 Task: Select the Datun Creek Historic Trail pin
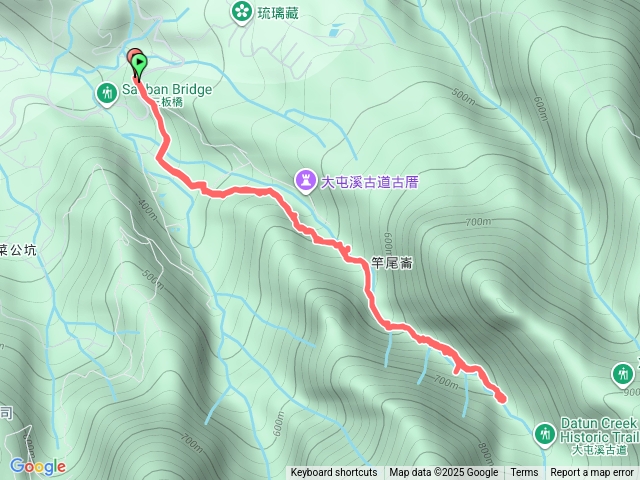coord(544,434)
